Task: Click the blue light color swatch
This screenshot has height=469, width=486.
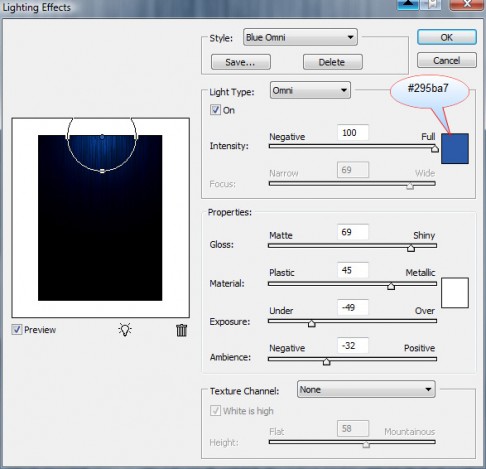Action: point(455,148)
